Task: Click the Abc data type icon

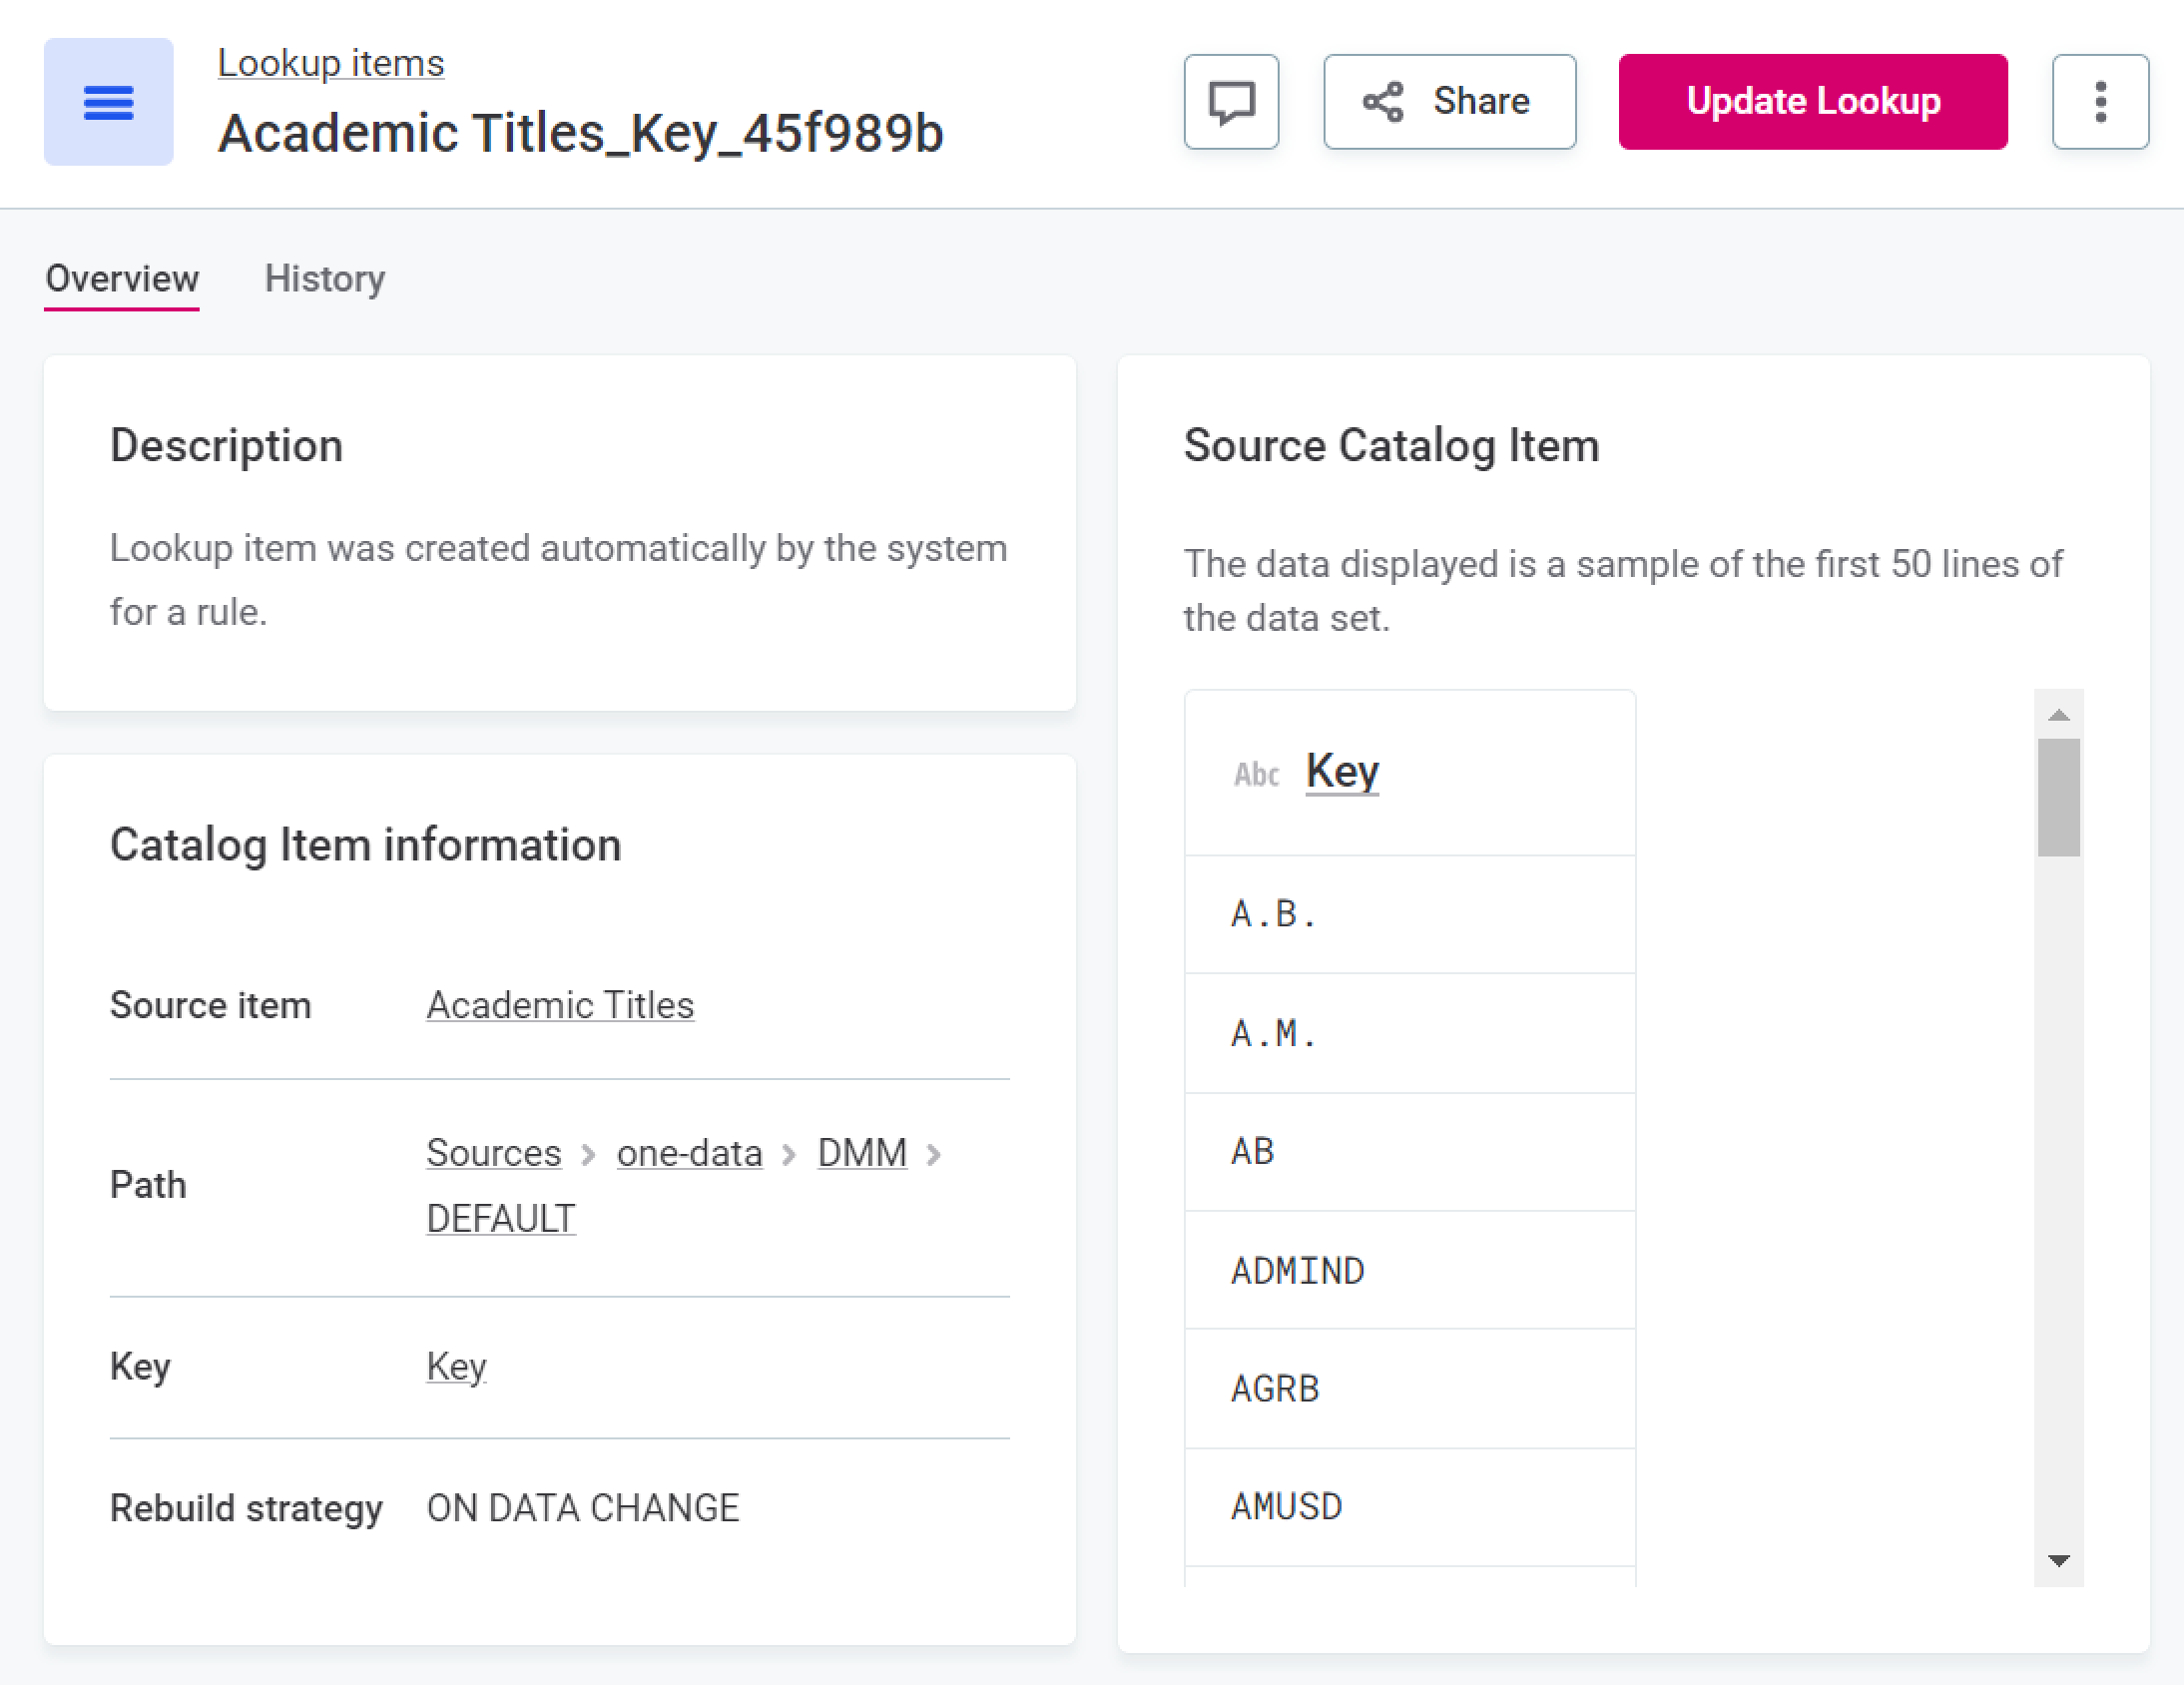Action: (1256, 773)
